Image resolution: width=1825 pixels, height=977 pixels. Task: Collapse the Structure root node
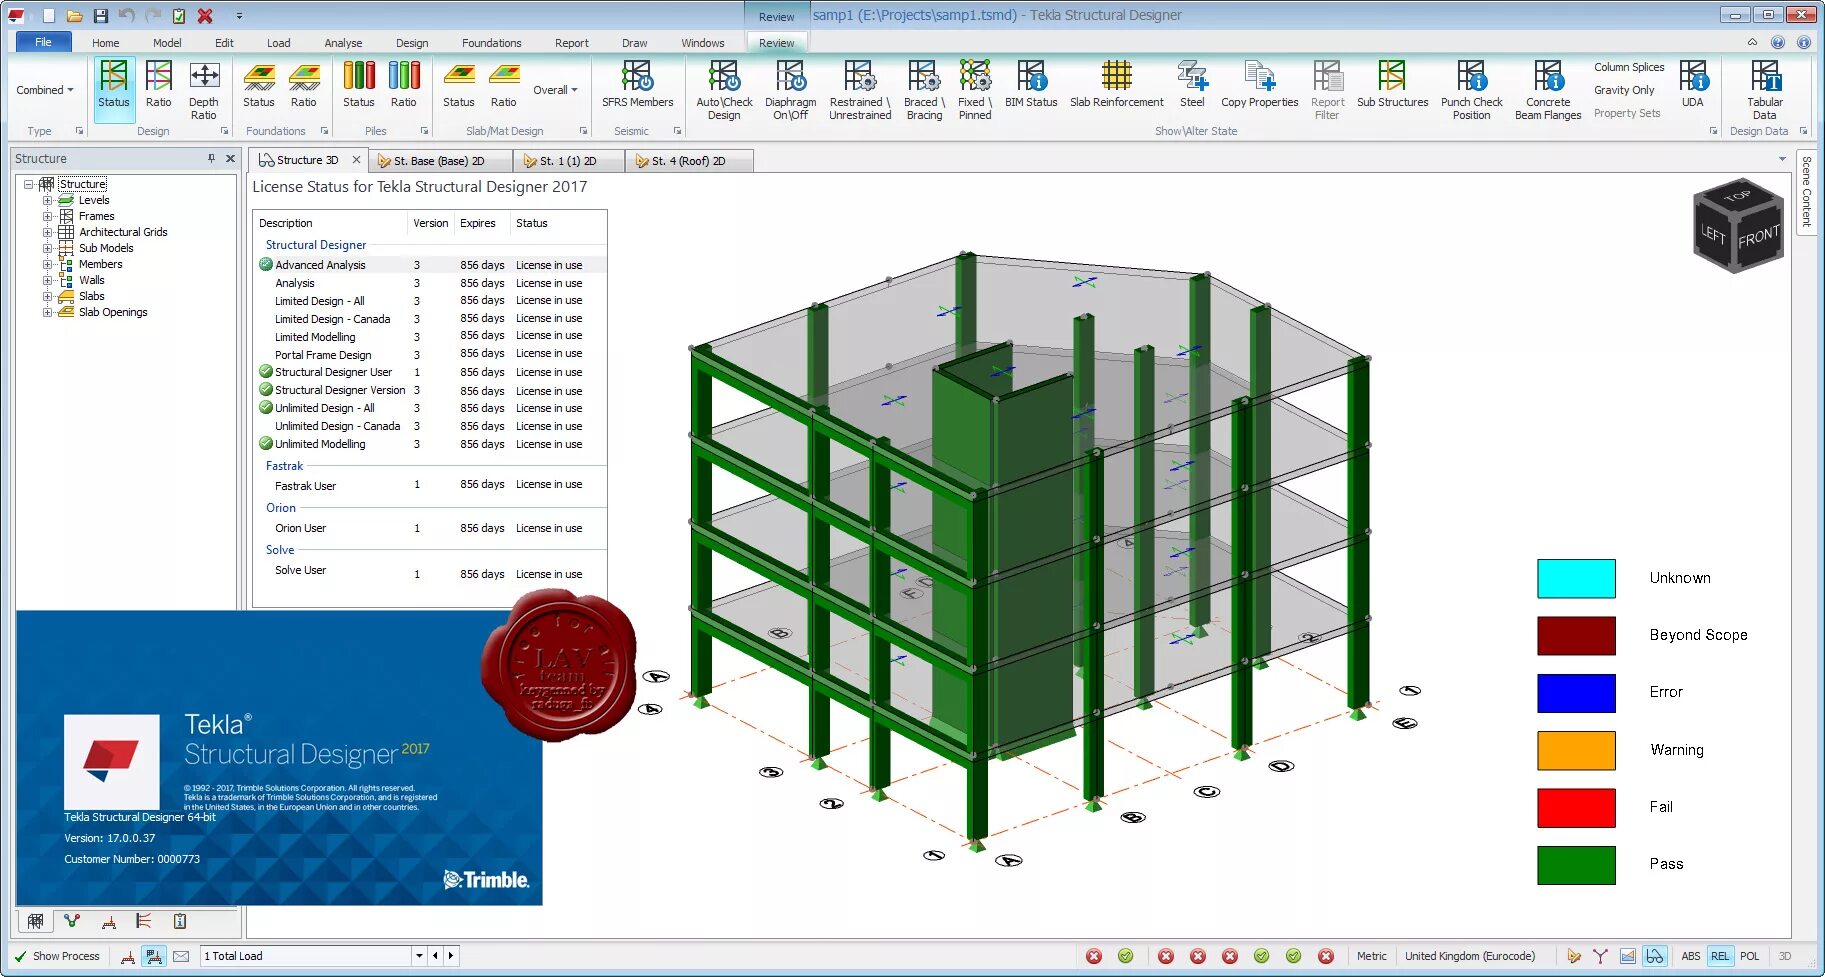click(x=29, y=184)
